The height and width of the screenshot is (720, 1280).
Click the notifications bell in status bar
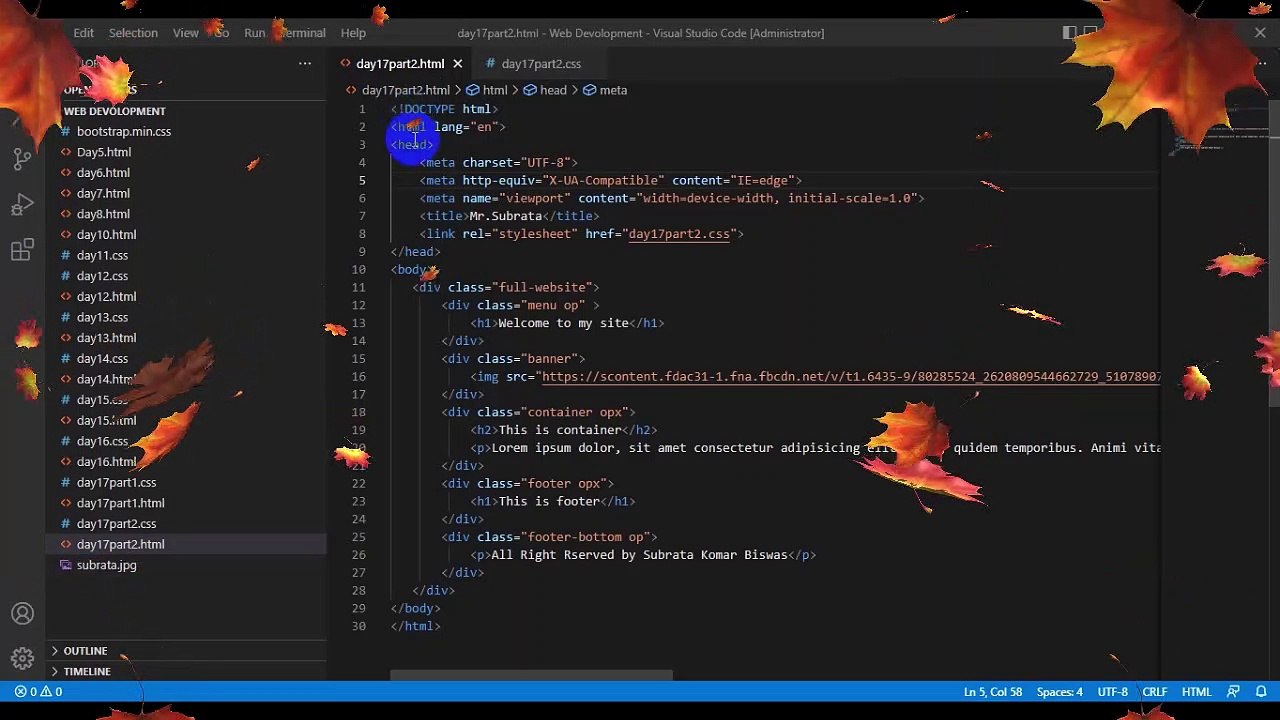coord(1260,692)
